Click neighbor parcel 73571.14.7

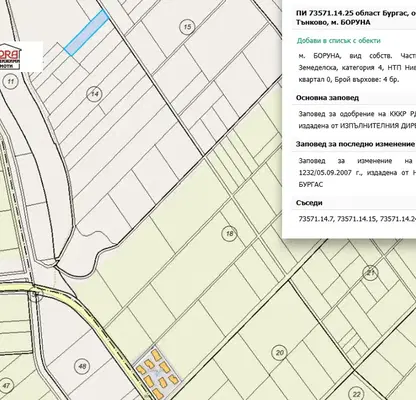316,219
